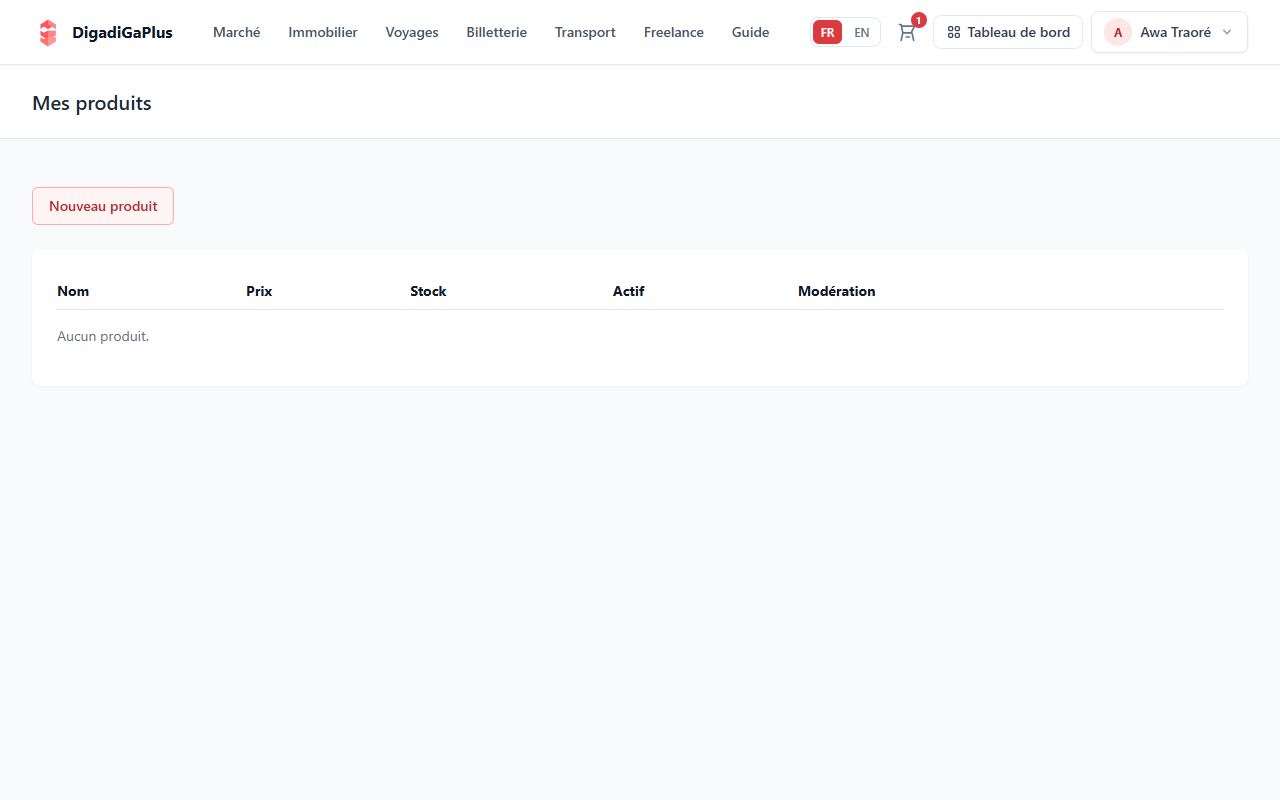Screen dimensions: 1280x800
Task: Open the Freelance navigation link
Action: point(674,32)
